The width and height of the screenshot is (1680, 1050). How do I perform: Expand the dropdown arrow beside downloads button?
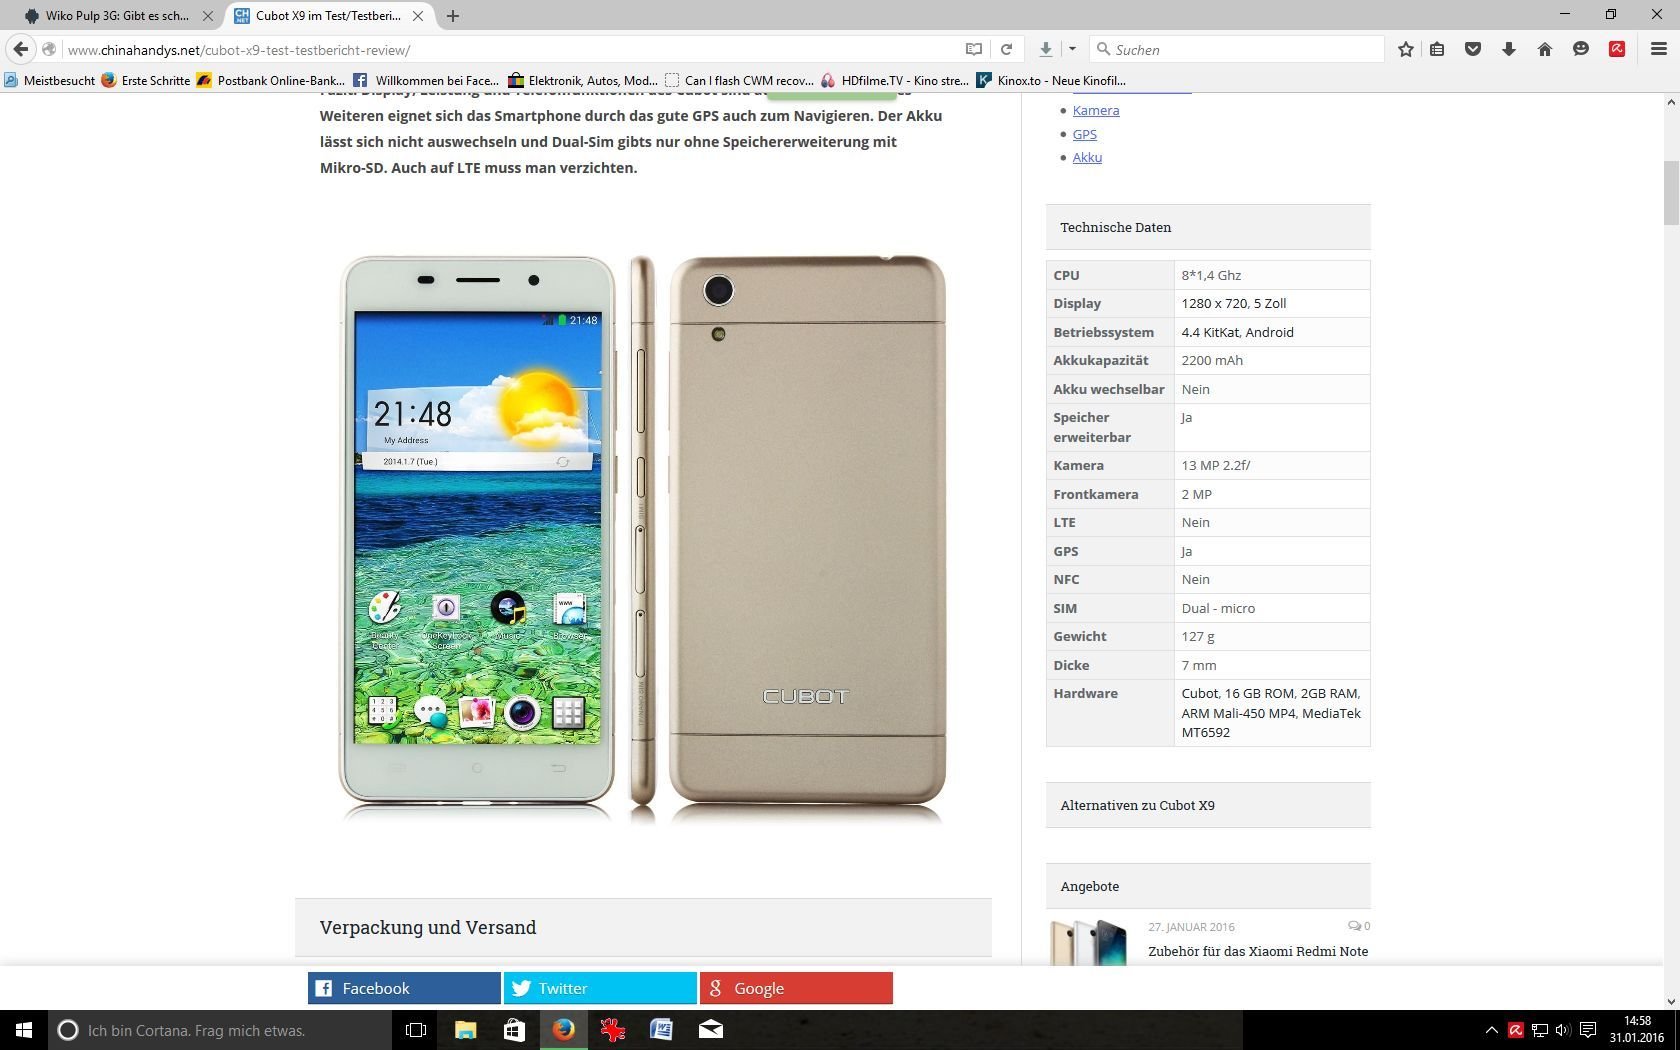1072,49
